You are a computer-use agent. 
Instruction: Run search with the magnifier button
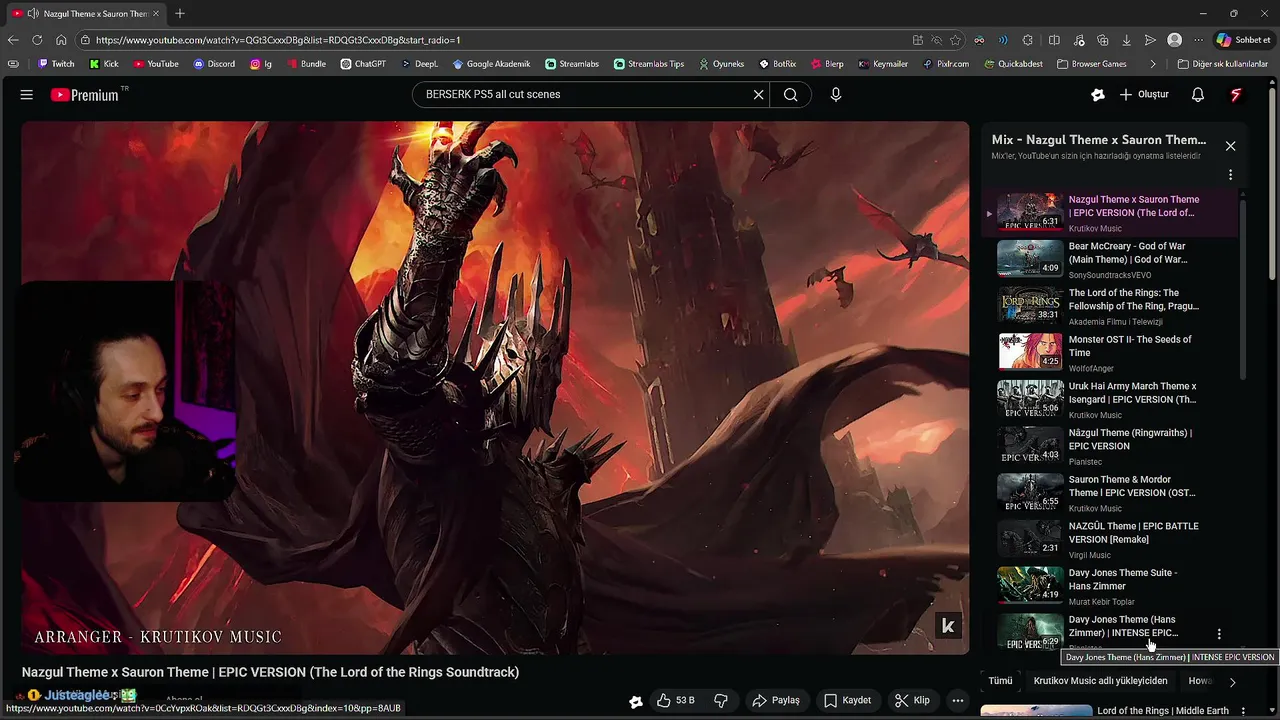[x=791, y=95]
